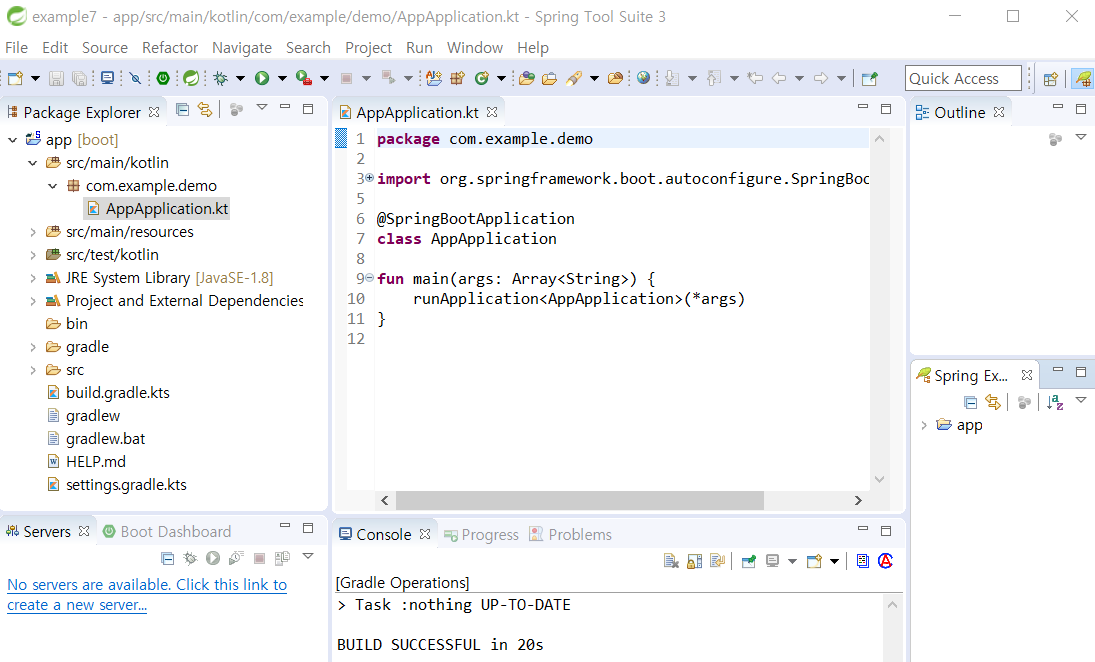This screenshot has height=662, width=1095.
Task: Toggle Link with Editor in Spring Explorer
Action: [x=992, y=402]
